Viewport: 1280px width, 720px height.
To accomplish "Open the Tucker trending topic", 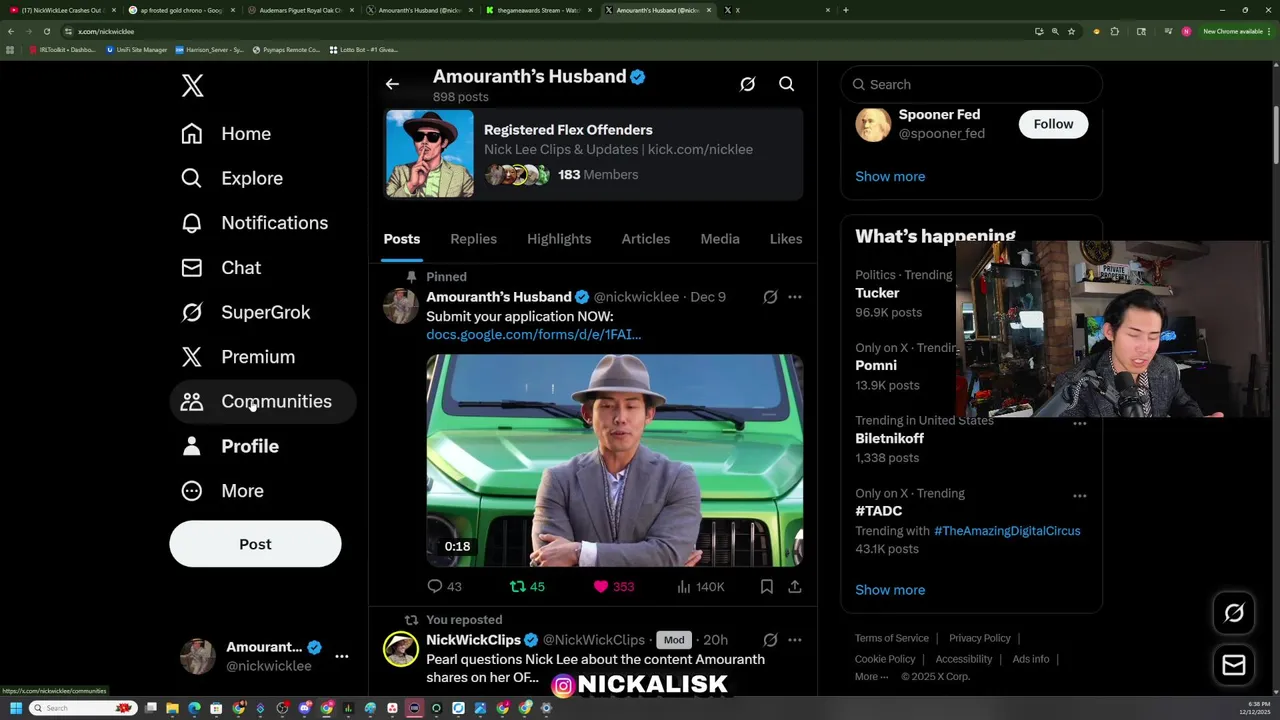I will pyautogui.click(x=877, y=293).
